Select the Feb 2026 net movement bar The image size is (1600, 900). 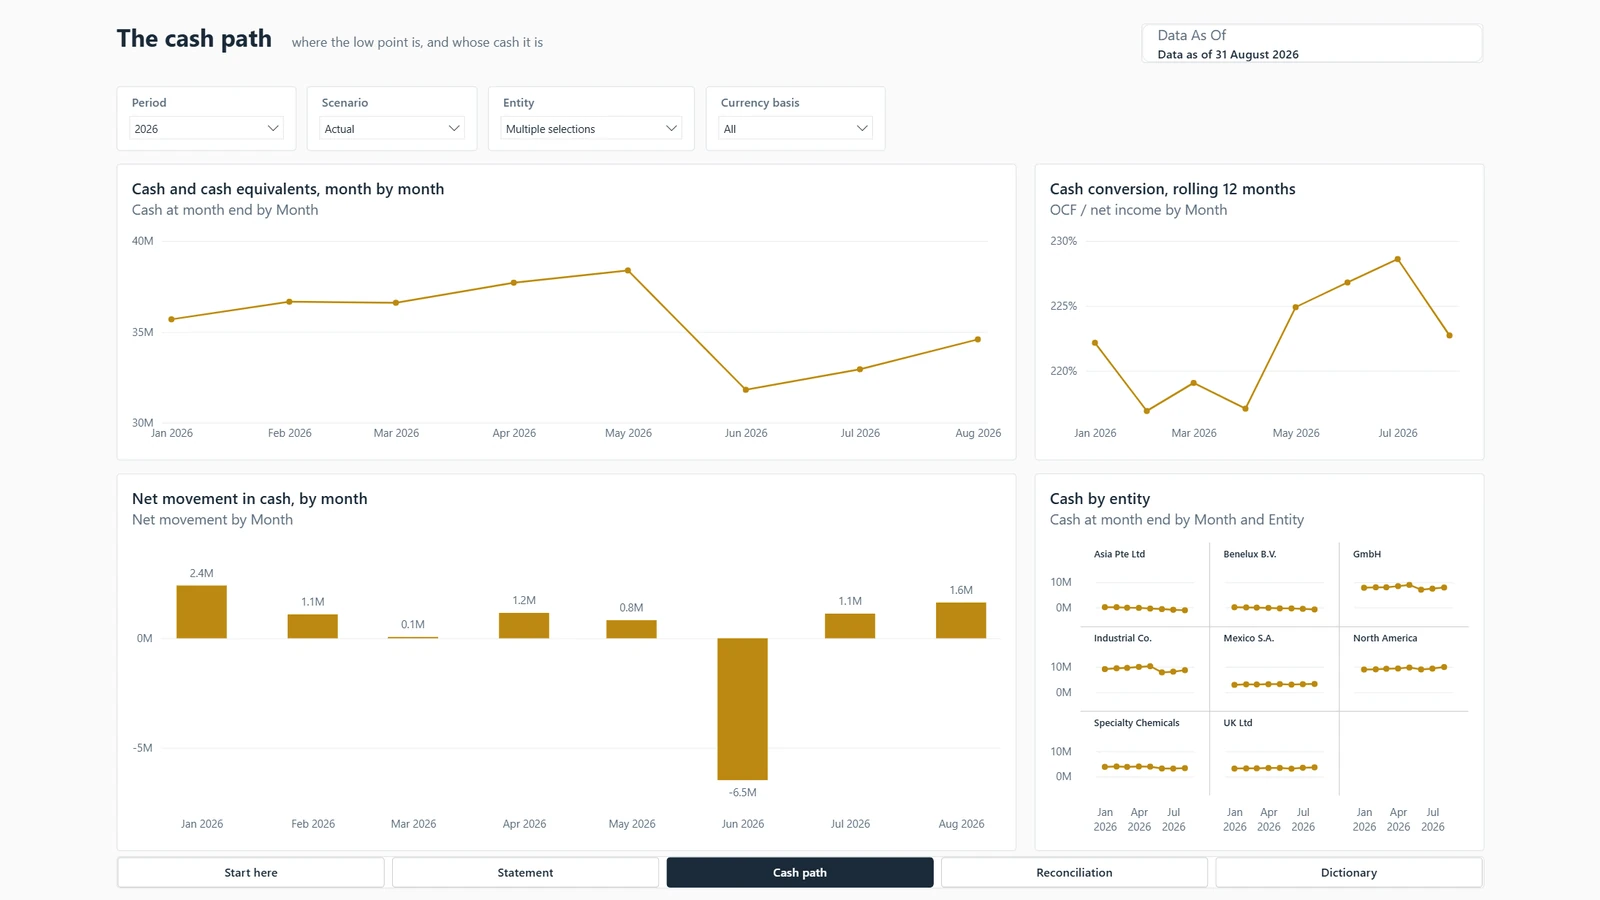click(x=313, y=626)
